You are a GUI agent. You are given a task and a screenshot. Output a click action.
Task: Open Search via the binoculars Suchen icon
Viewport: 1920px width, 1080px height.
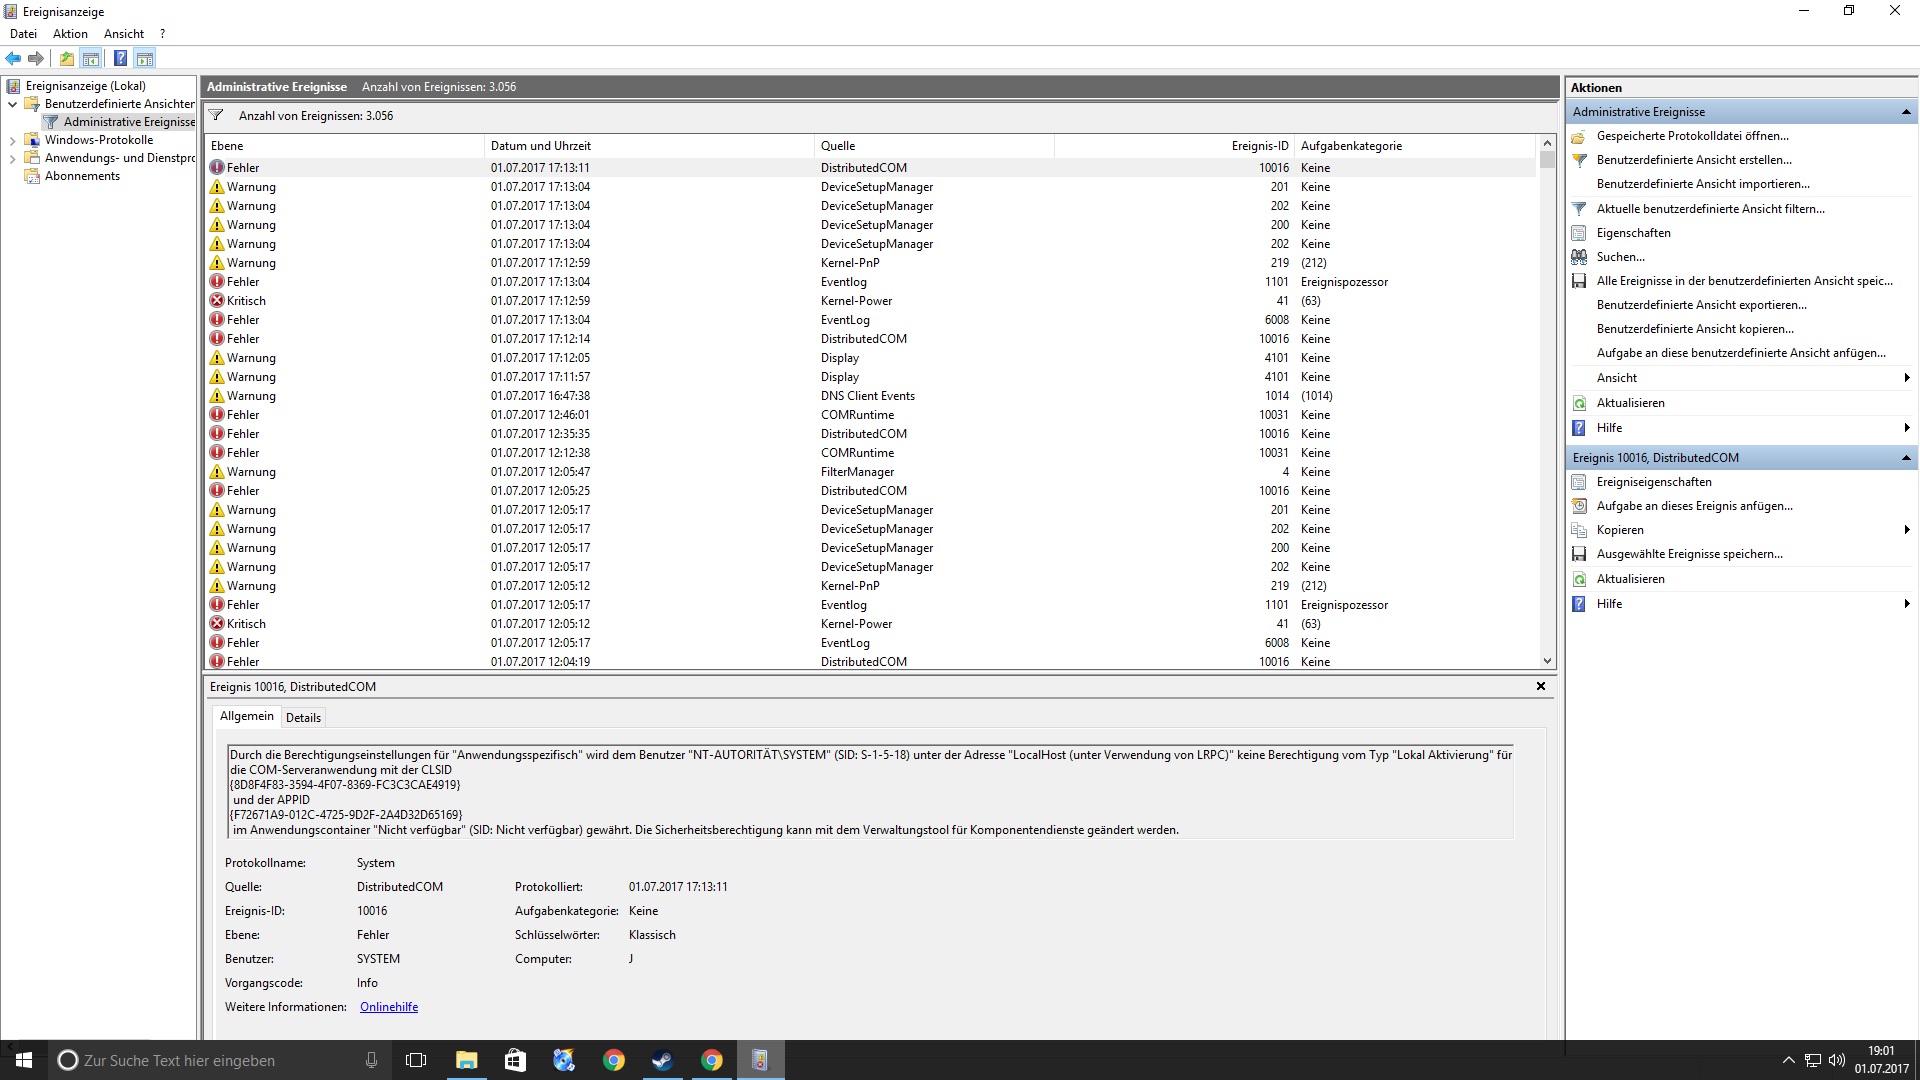(x=1579, y=257)
